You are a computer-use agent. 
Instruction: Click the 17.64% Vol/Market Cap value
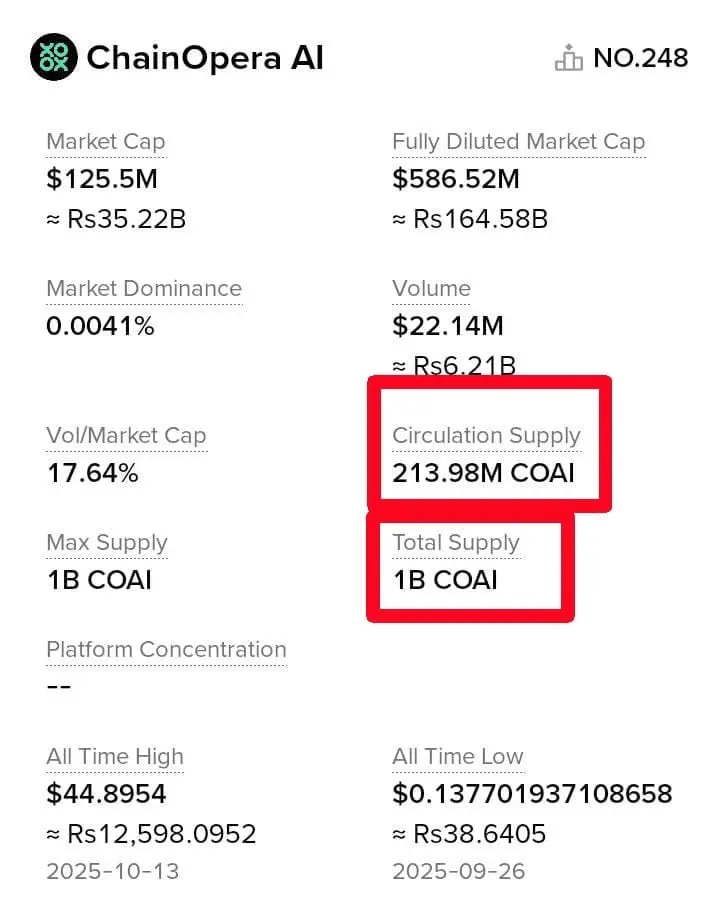92,473
